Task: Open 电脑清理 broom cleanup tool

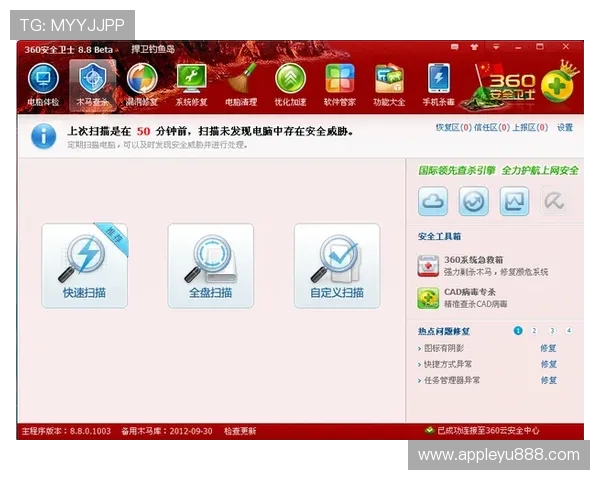Action: tap(241, 85)
